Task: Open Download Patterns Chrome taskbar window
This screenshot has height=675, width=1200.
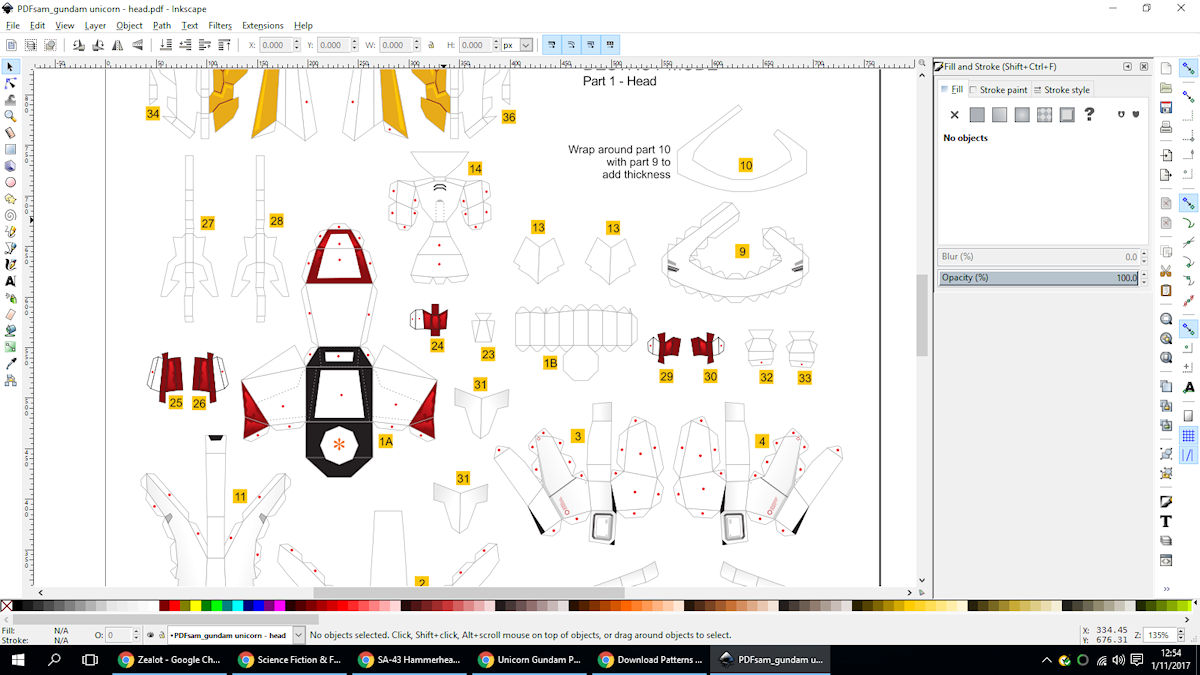Action: click(x=650, y=660)
